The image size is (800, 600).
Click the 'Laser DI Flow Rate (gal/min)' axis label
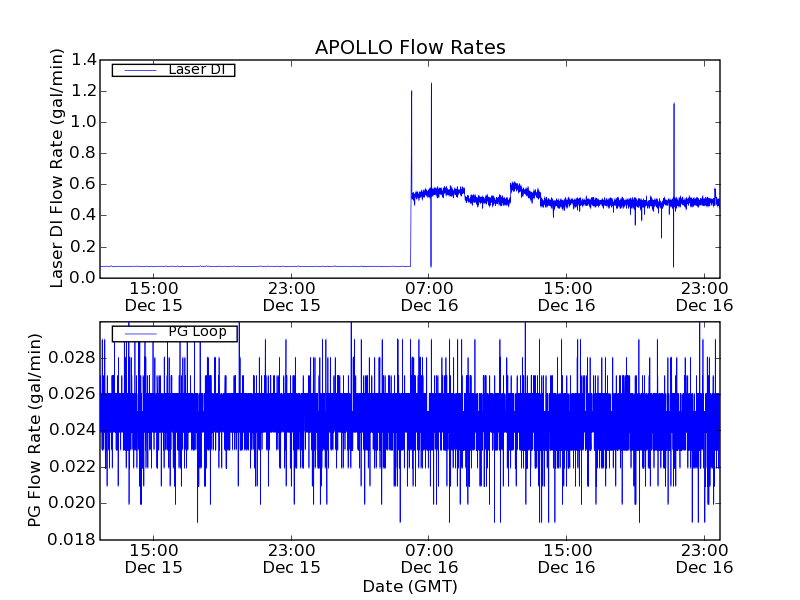(x=57, y=168)
